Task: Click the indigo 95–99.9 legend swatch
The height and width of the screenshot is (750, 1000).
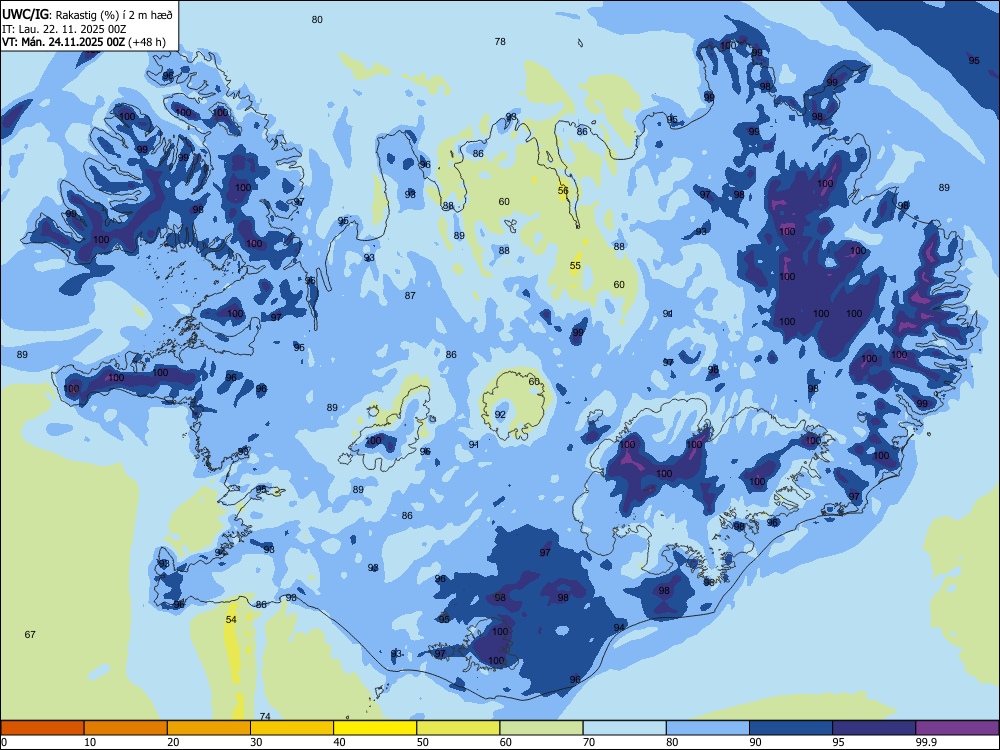Action: click(x=874, y=728)
